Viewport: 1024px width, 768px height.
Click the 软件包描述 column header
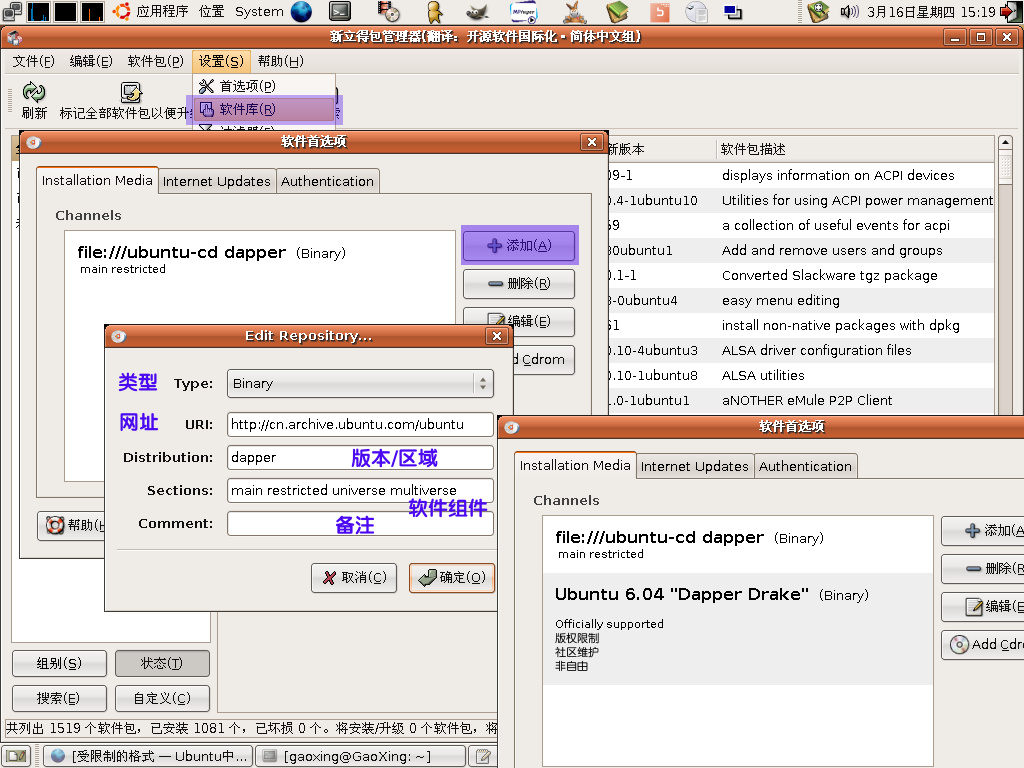(x=855, y=150)
